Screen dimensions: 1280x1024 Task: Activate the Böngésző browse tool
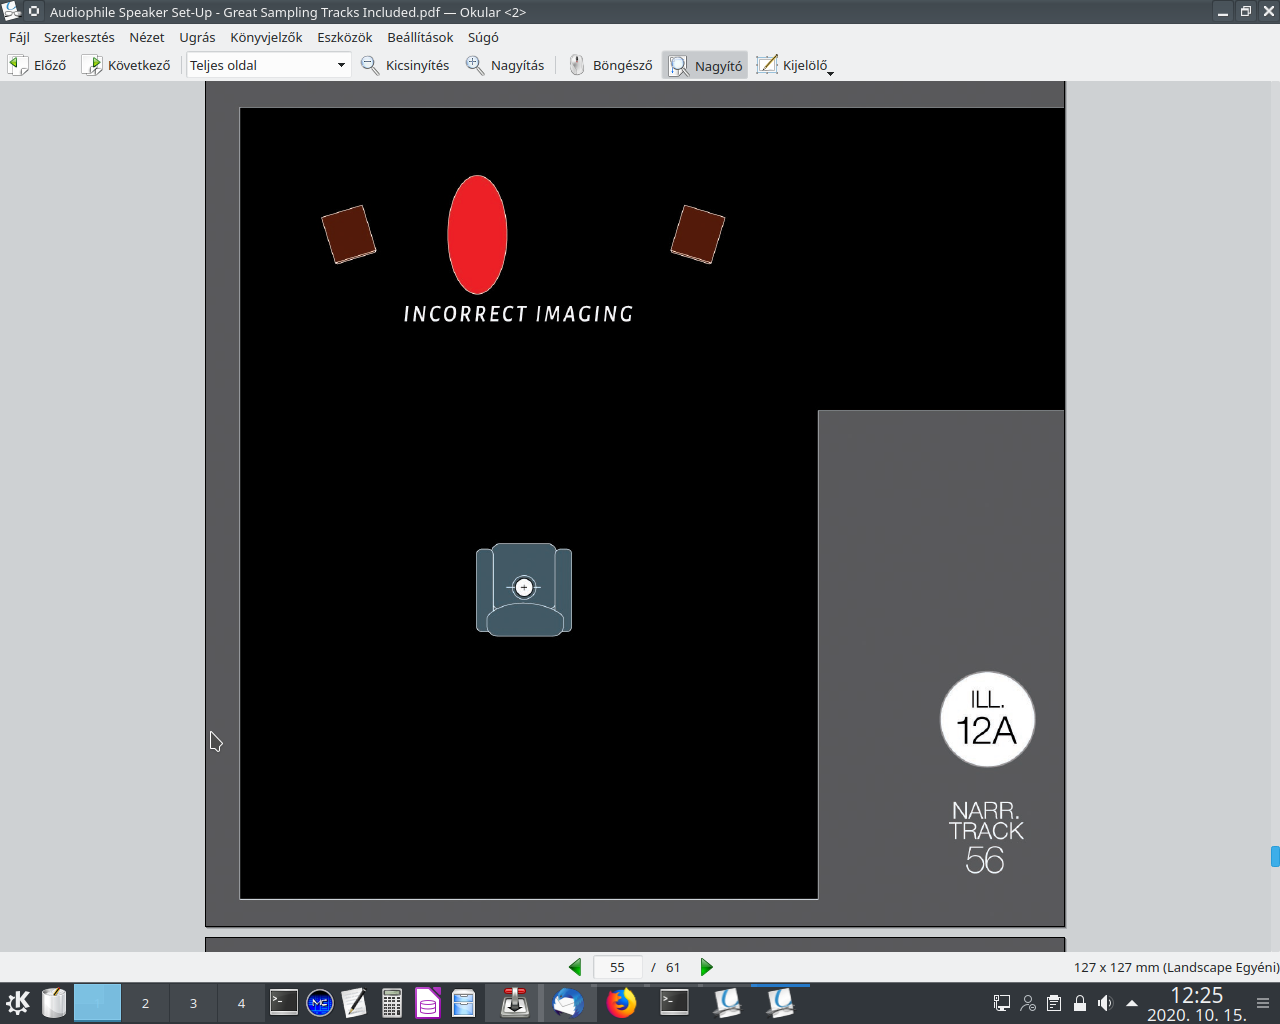pos(609,64)
